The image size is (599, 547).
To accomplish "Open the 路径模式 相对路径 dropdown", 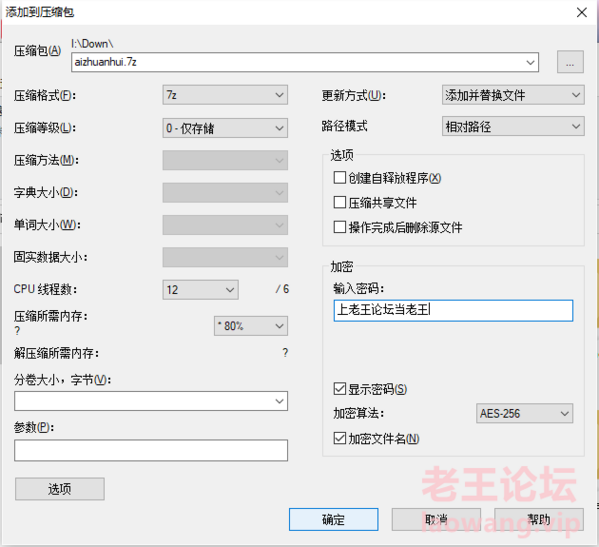I will click(x=513, y=126).
